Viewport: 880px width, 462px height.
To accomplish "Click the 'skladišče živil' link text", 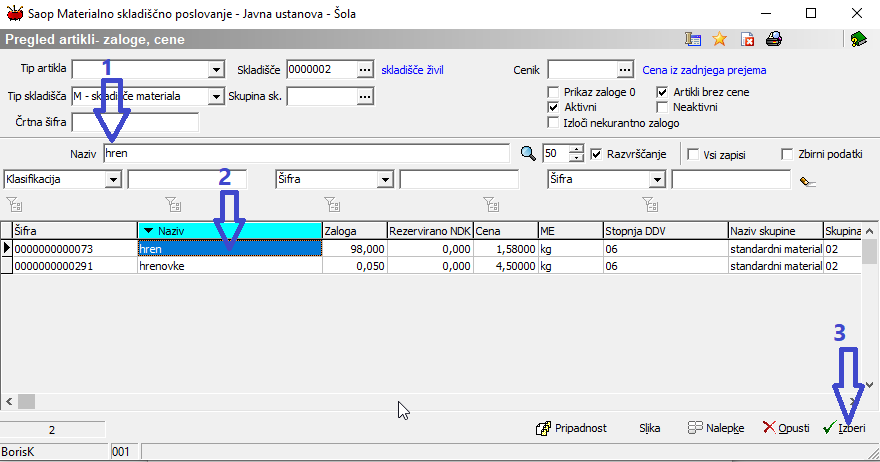I will pos(412,70).
